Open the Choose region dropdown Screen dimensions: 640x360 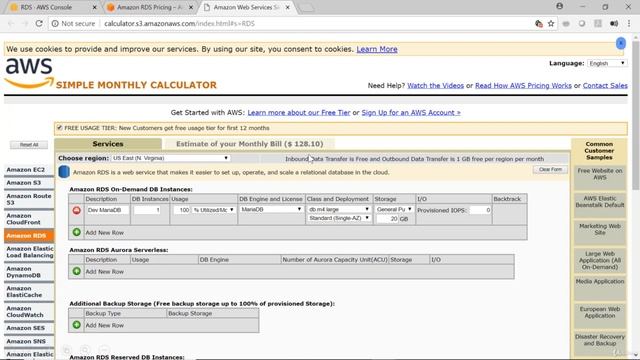171,158
